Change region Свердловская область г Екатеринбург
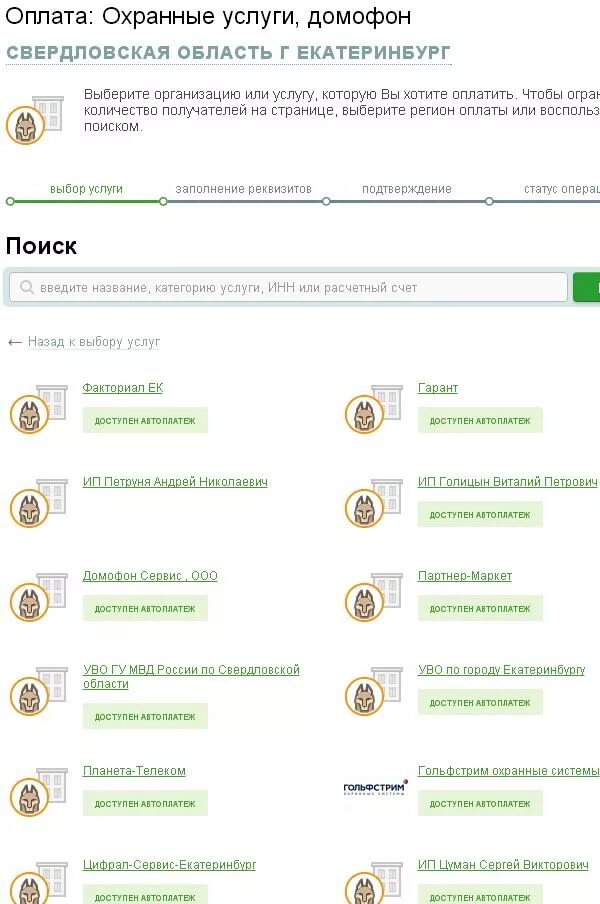Screen dimensions: 600x904 (228, 52)
